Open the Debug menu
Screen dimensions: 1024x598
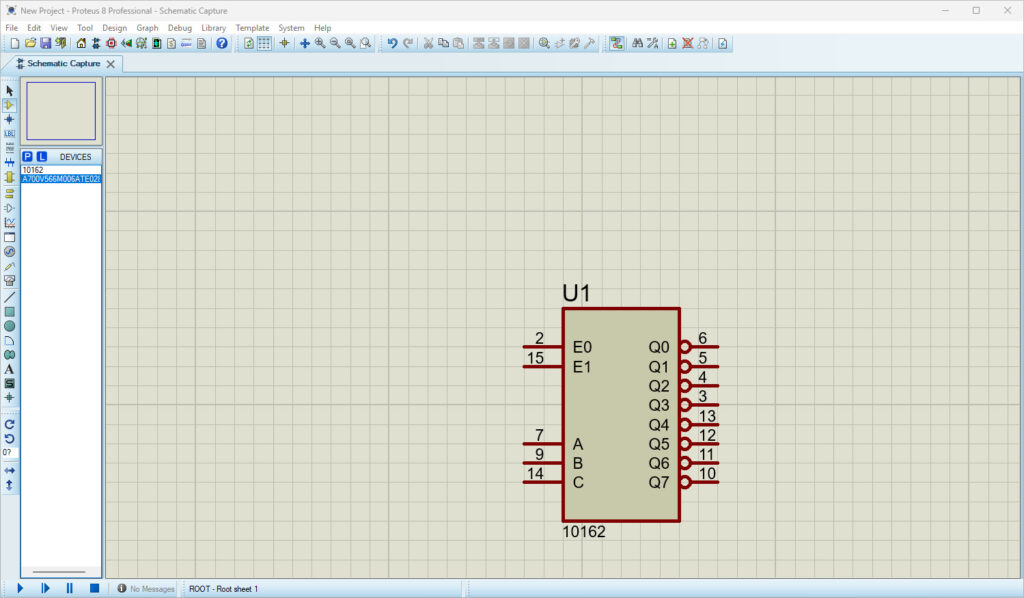click(x=180, y=28)
